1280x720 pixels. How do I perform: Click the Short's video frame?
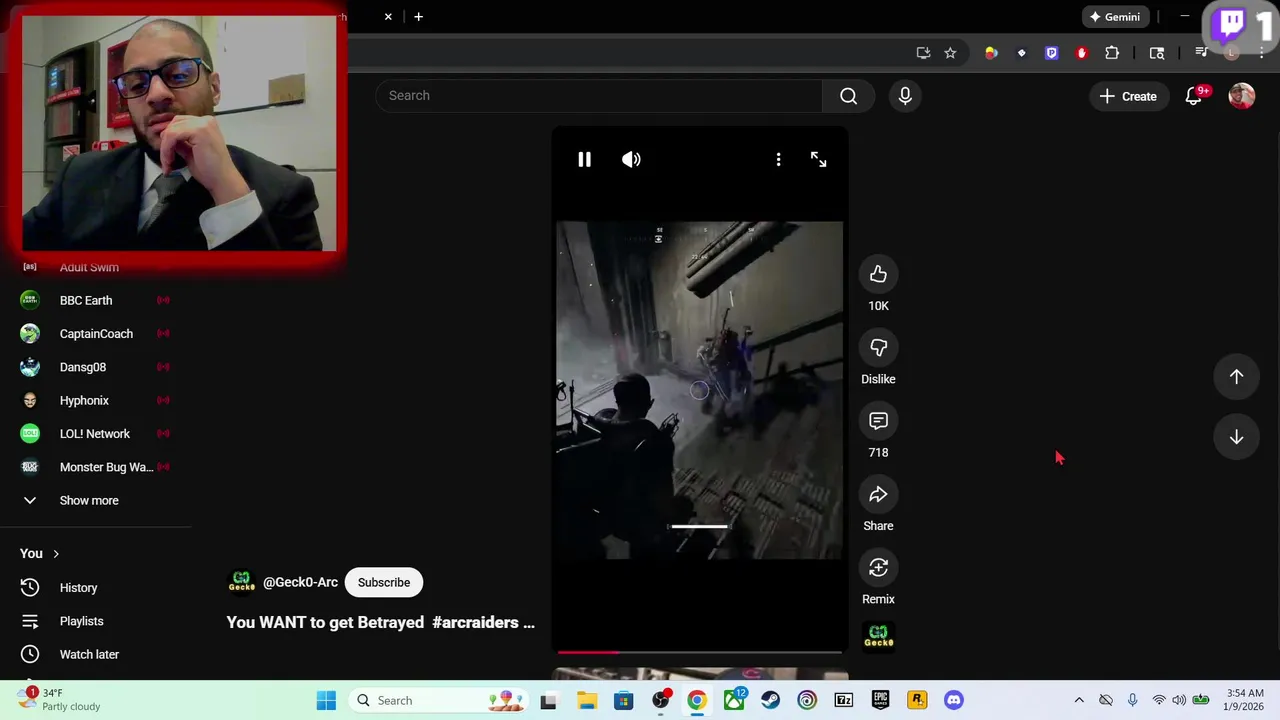click(699, 390)
